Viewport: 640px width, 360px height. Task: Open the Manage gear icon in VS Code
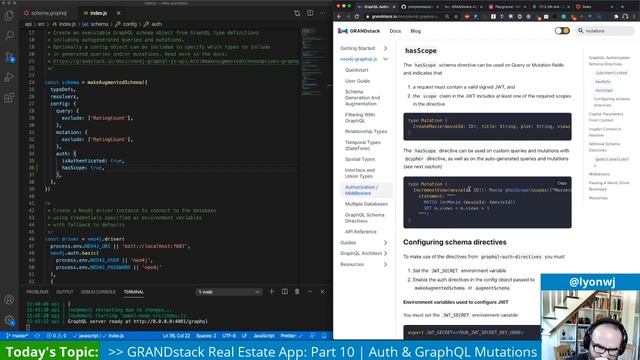[9, 320]
